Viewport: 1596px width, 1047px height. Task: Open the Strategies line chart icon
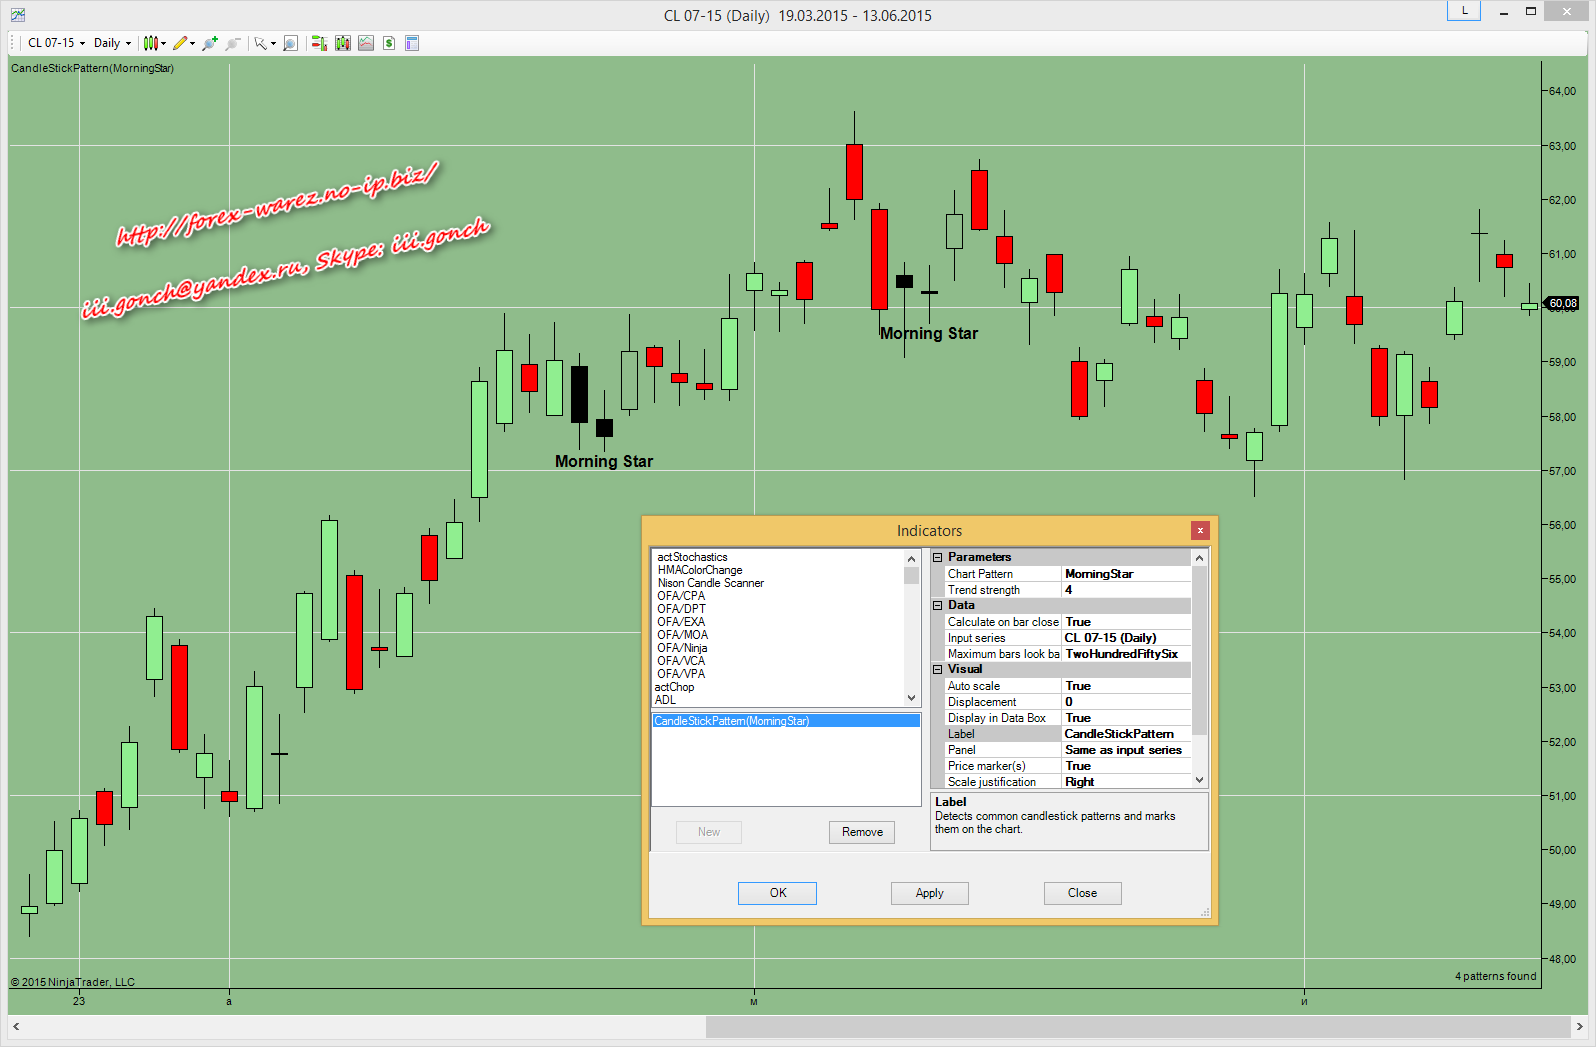tap(366, 43)
